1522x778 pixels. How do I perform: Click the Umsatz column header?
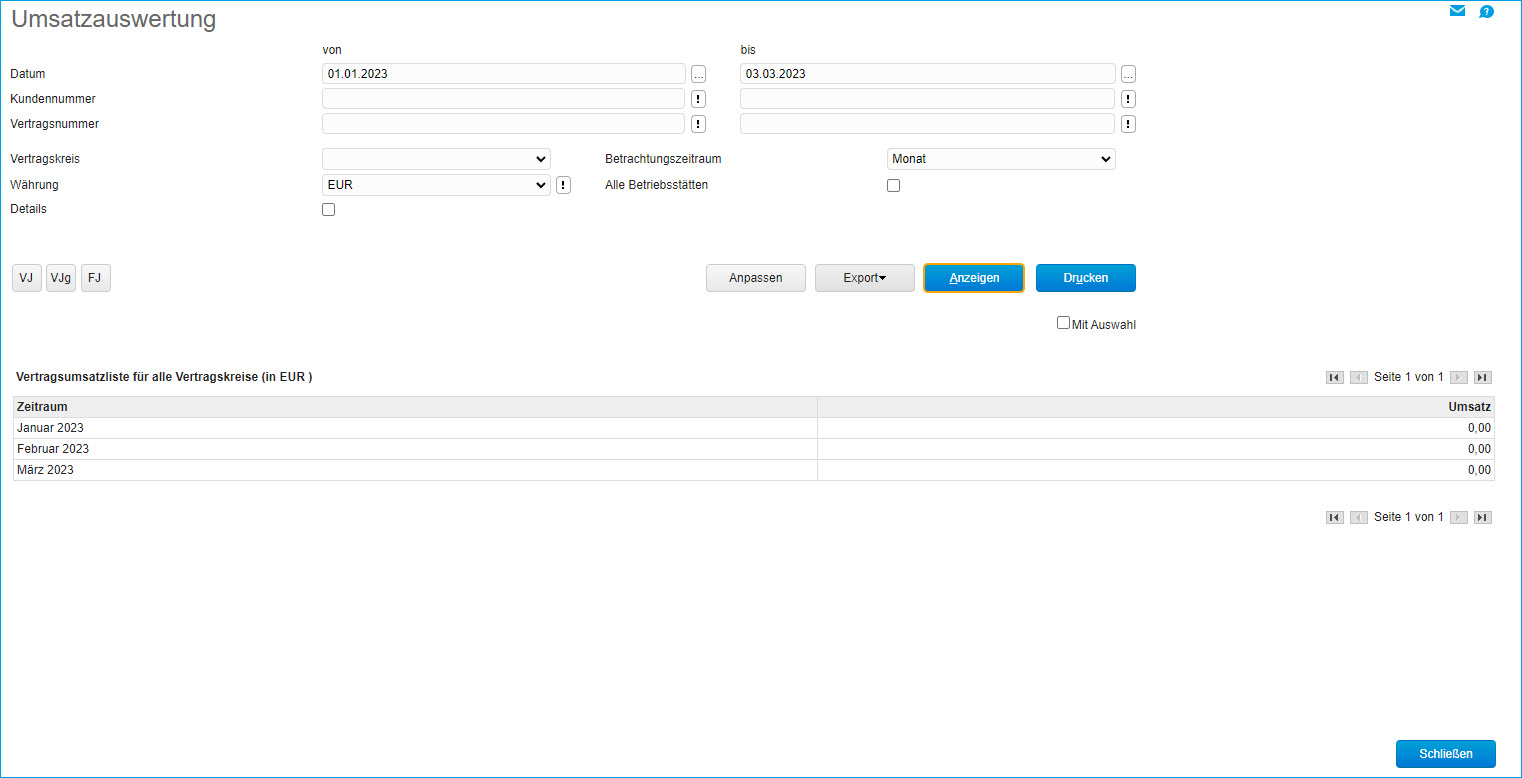coord(1469,407)
